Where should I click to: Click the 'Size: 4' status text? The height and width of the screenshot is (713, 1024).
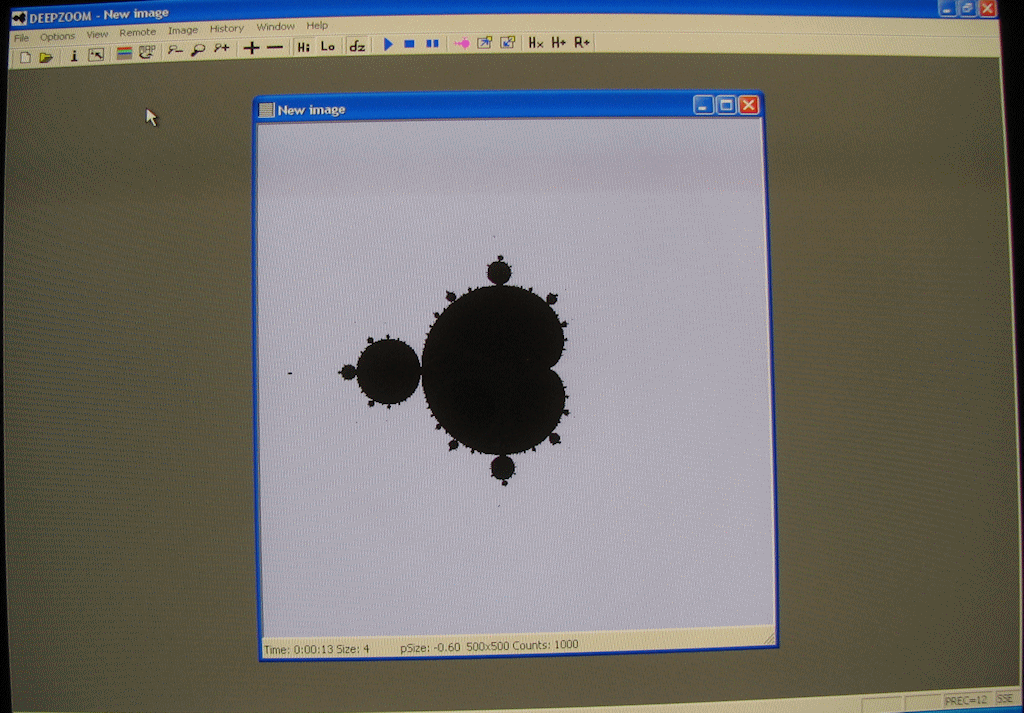pyautogui.click(x=353, y=649)
